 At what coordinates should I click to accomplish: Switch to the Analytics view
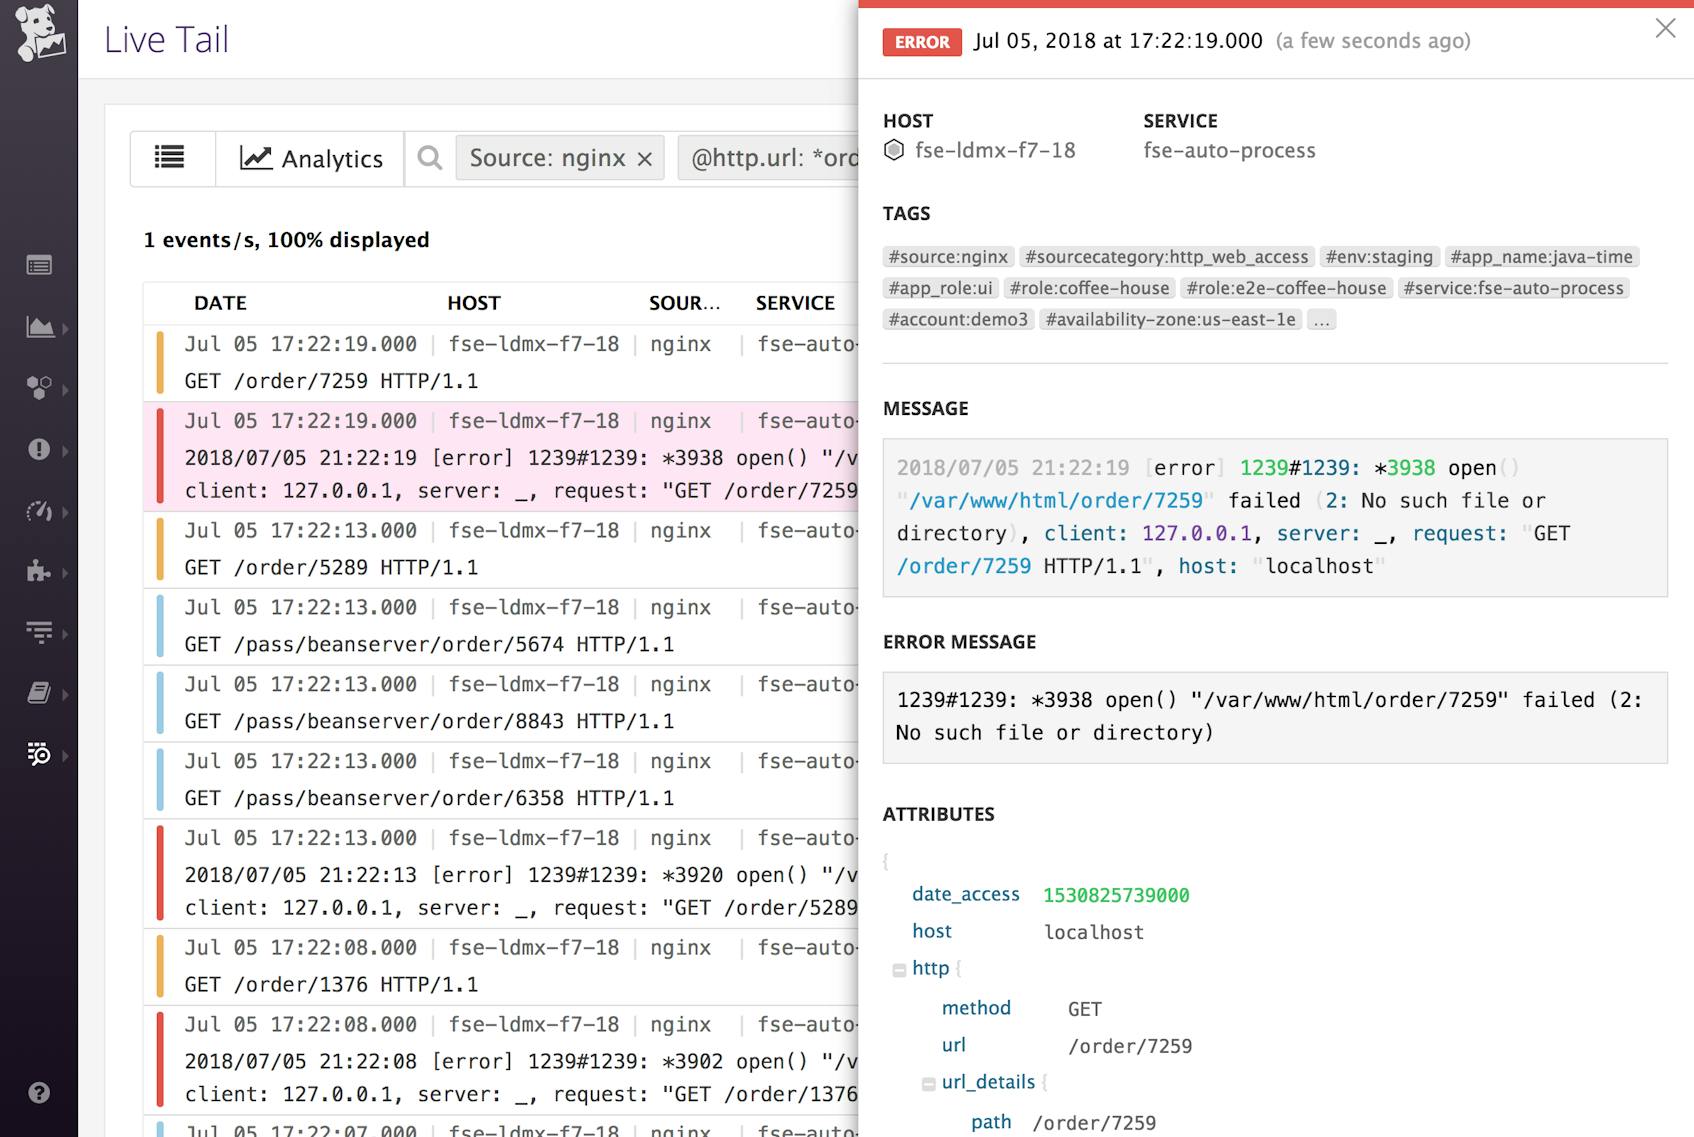tap(310, 158)
